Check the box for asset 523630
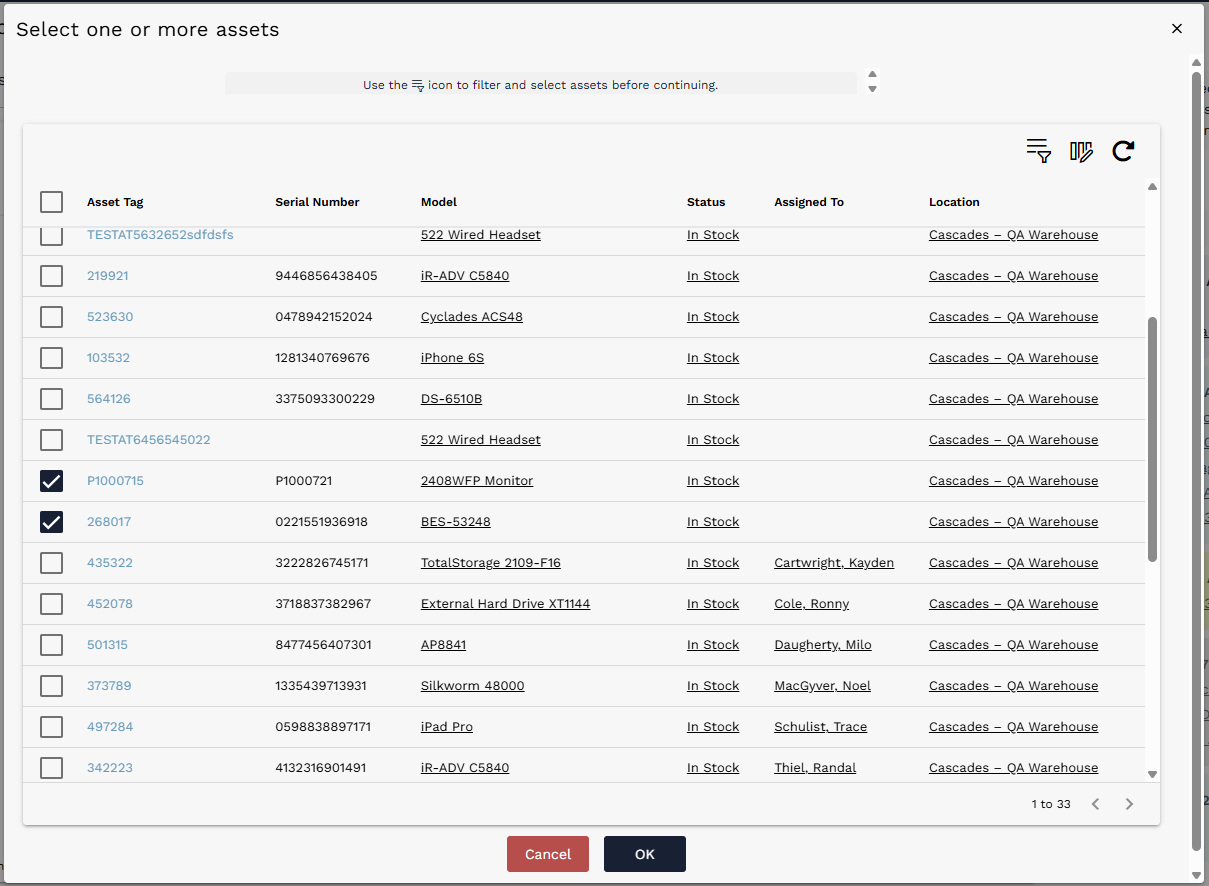 pos(51,317)
